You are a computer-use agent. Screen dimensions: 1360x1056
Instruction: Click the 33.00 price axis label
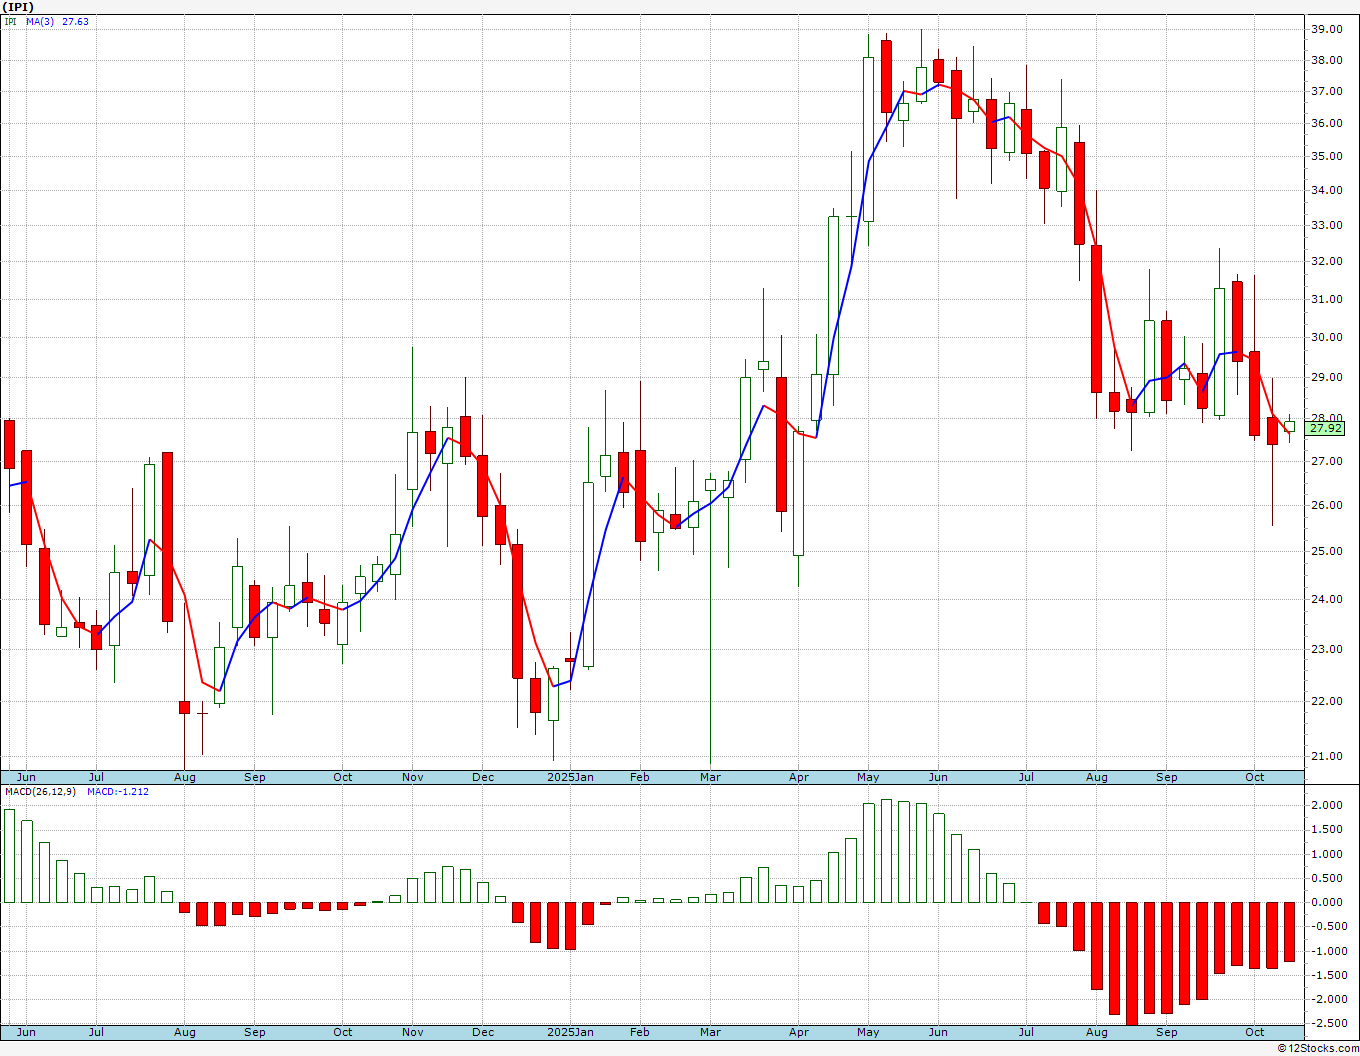pyautogui.click(x=1326, y=225)
